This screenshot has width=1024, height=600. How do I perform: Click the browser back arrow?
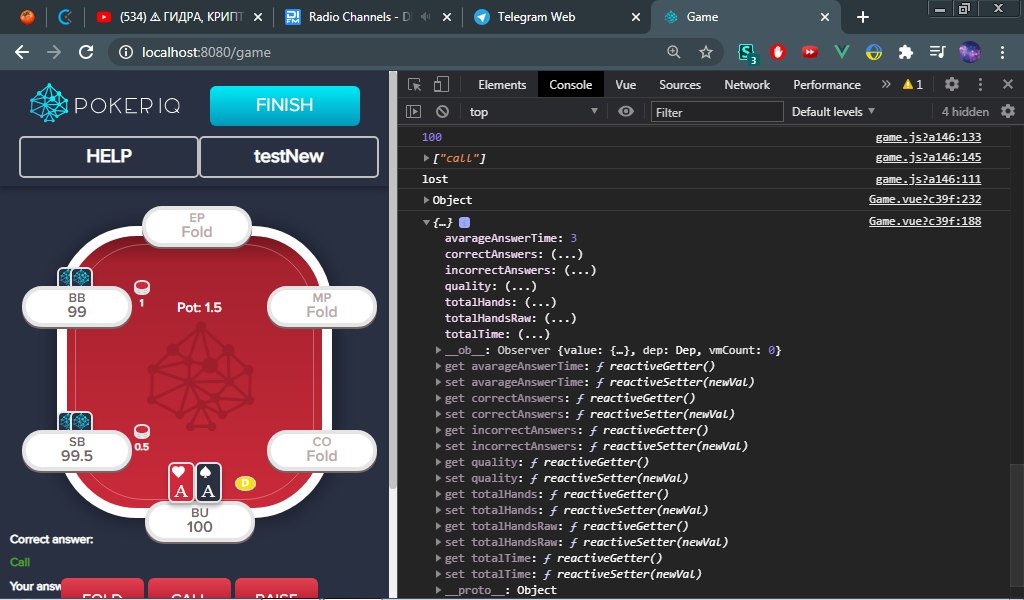(x=22, y=52)
